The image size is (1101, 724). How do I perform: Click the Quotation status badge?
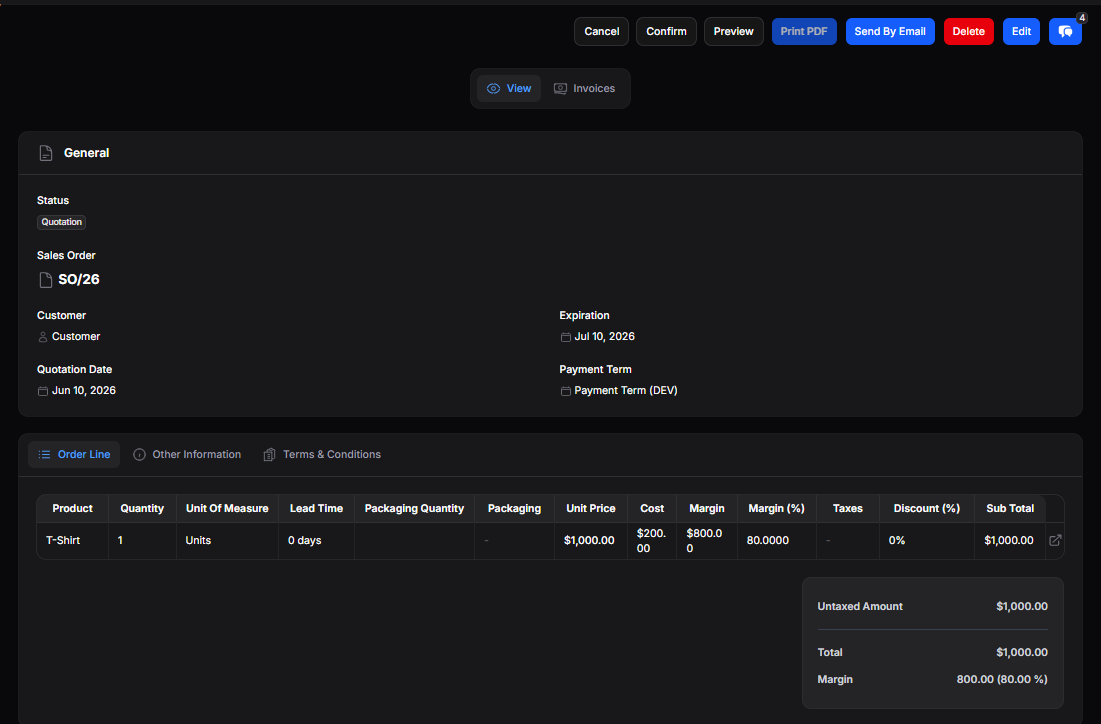(x=61, y=222)
